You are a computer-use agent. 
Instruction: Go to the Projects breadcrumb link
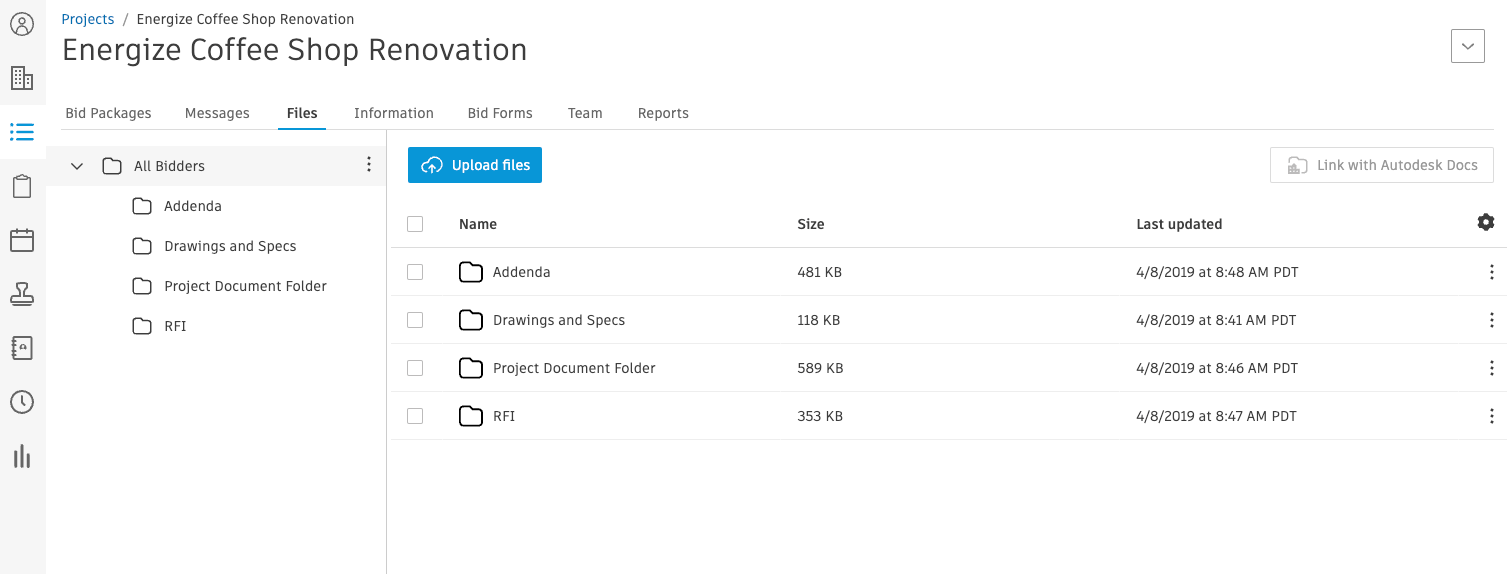click(x=88, y=19)
